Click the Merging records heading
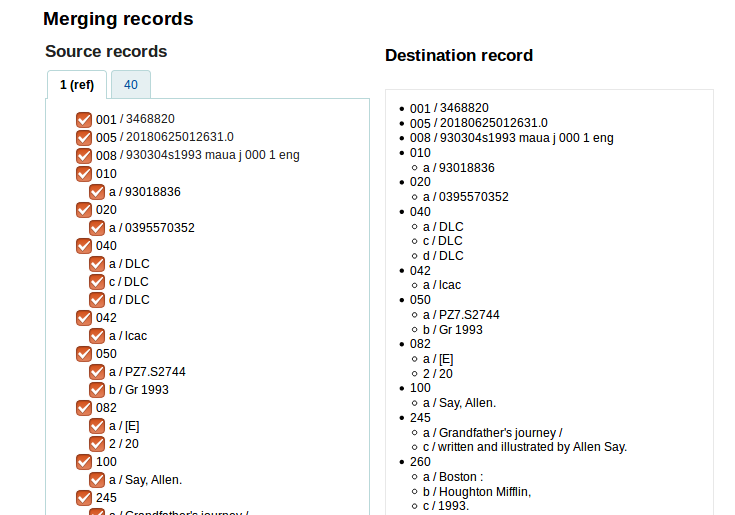This screenshot has height=515, width=735. [118, 19]
